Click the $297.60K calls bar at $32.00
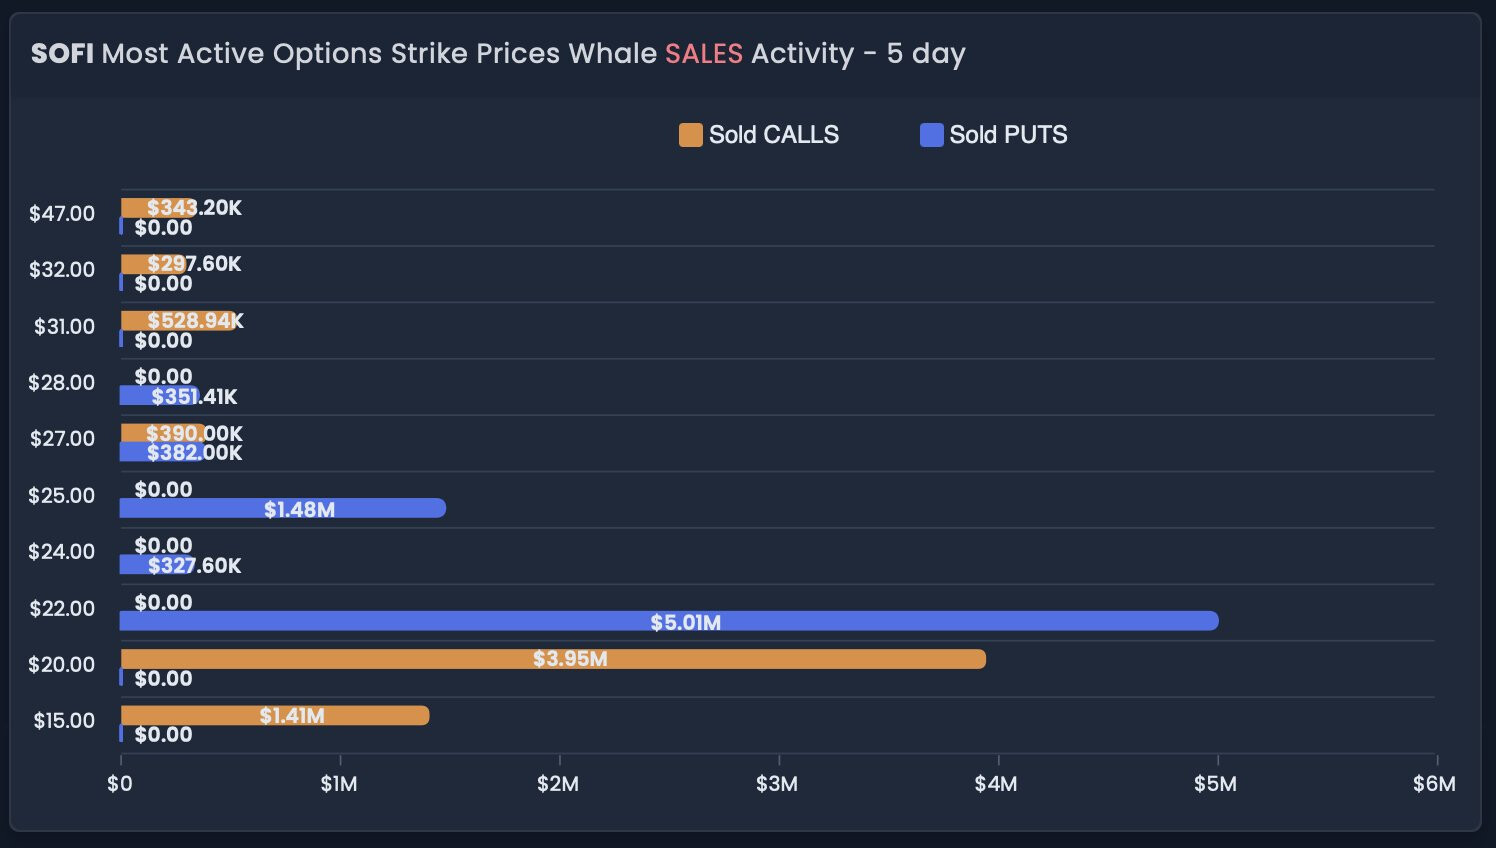This screenshot has height=848, width=1496. coord(153,264)
